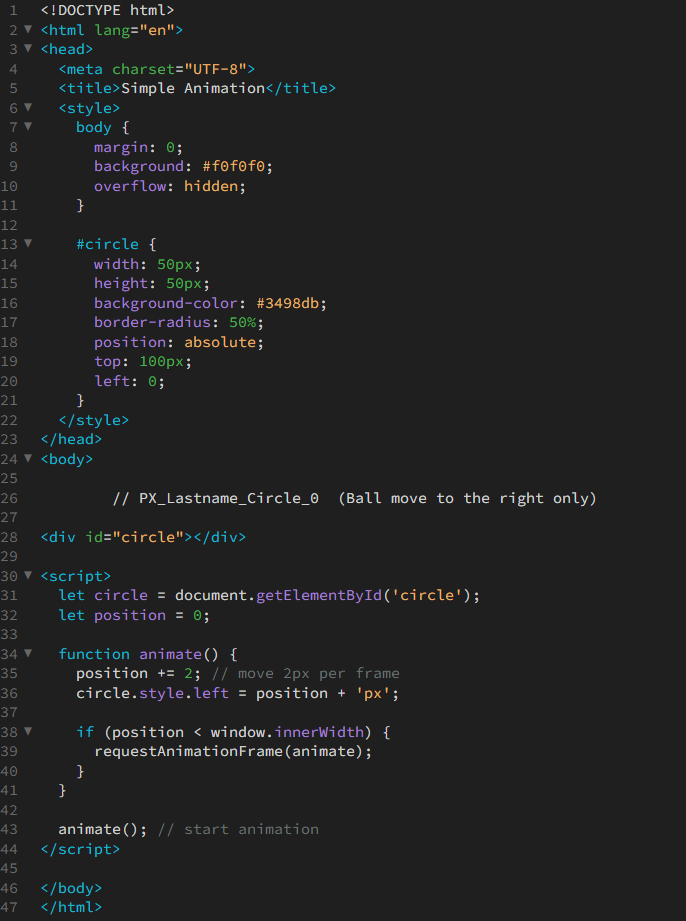Place cursor on requestAnimationFrame call

[188, 752]
